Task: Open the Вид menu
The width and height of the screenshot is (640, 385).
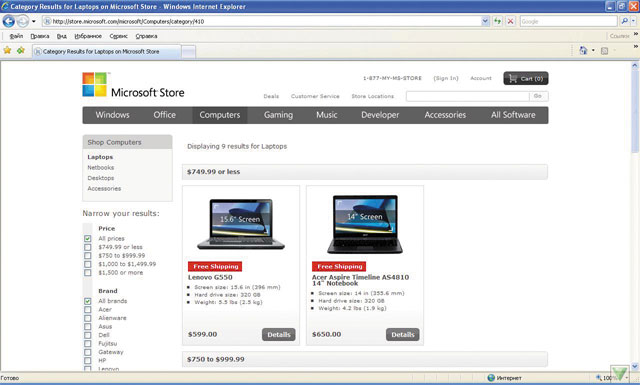Action: click(62, 36)
